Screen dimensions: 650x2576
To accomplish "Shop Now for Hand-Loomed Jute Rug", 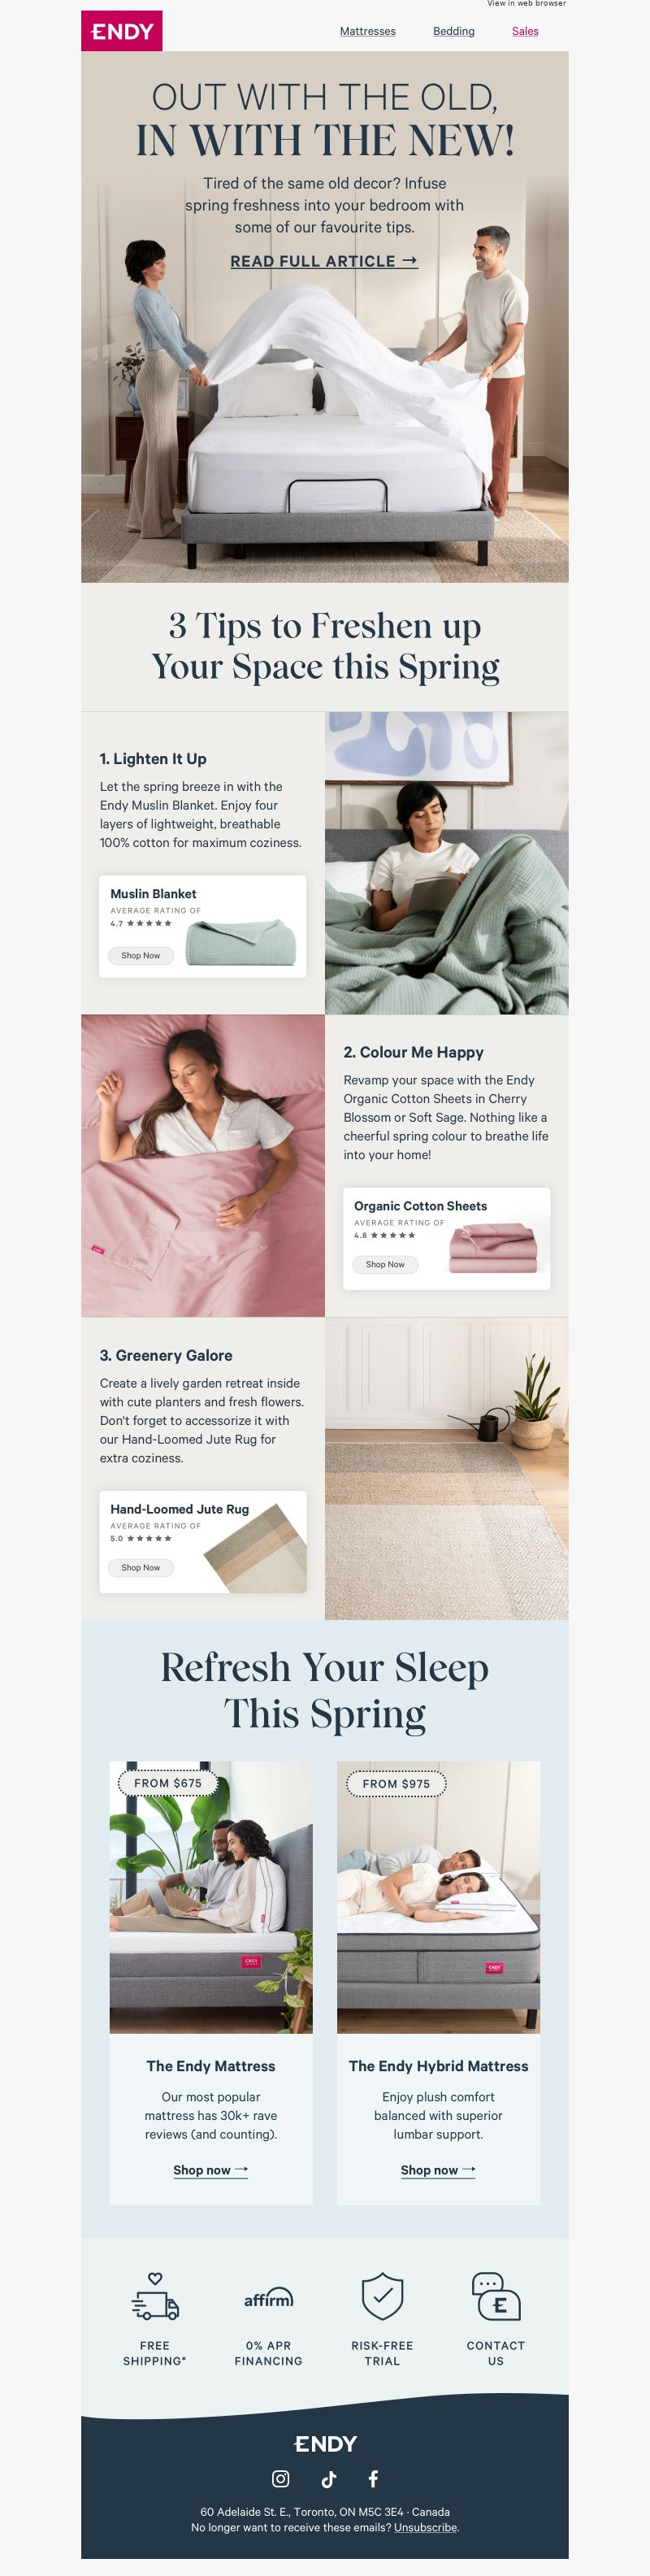I will click(x=141, y=1567).
